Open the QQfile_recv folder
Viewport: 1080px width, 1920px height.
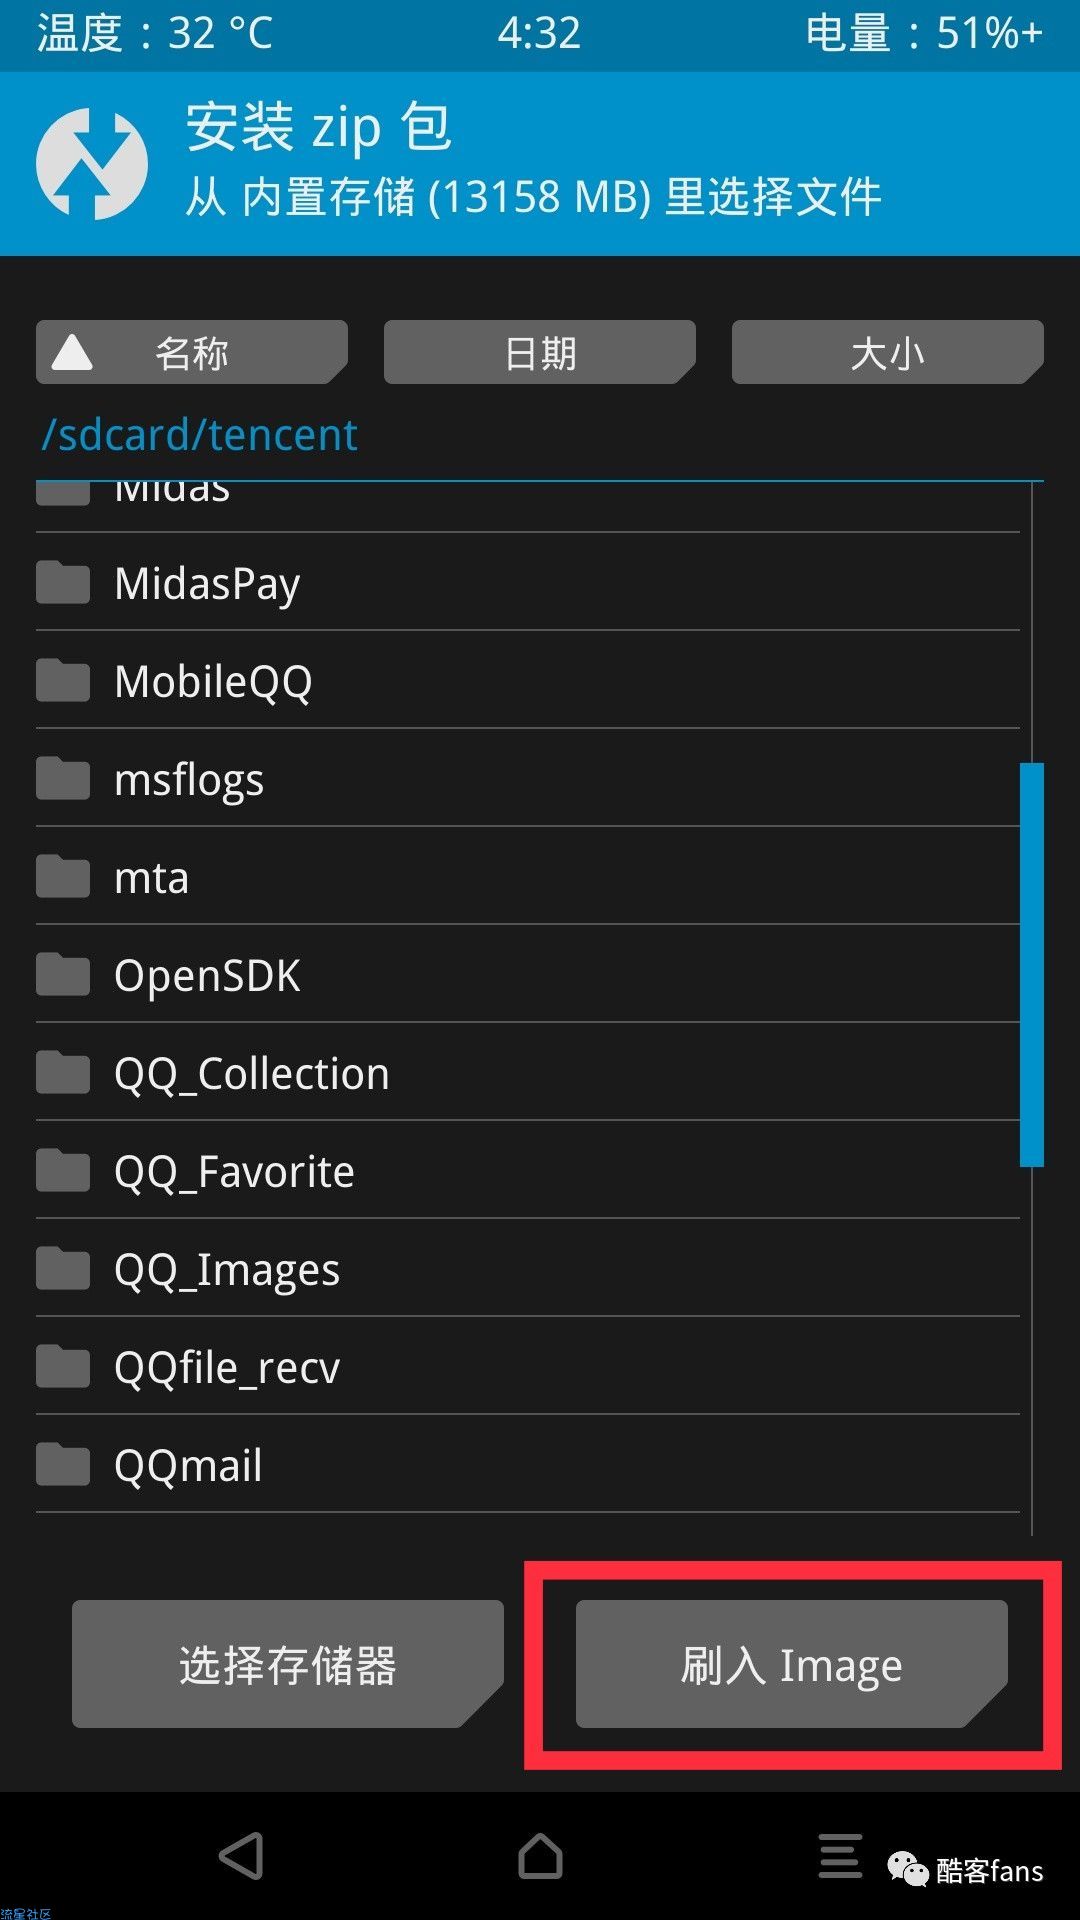[x=528, y=1366]
